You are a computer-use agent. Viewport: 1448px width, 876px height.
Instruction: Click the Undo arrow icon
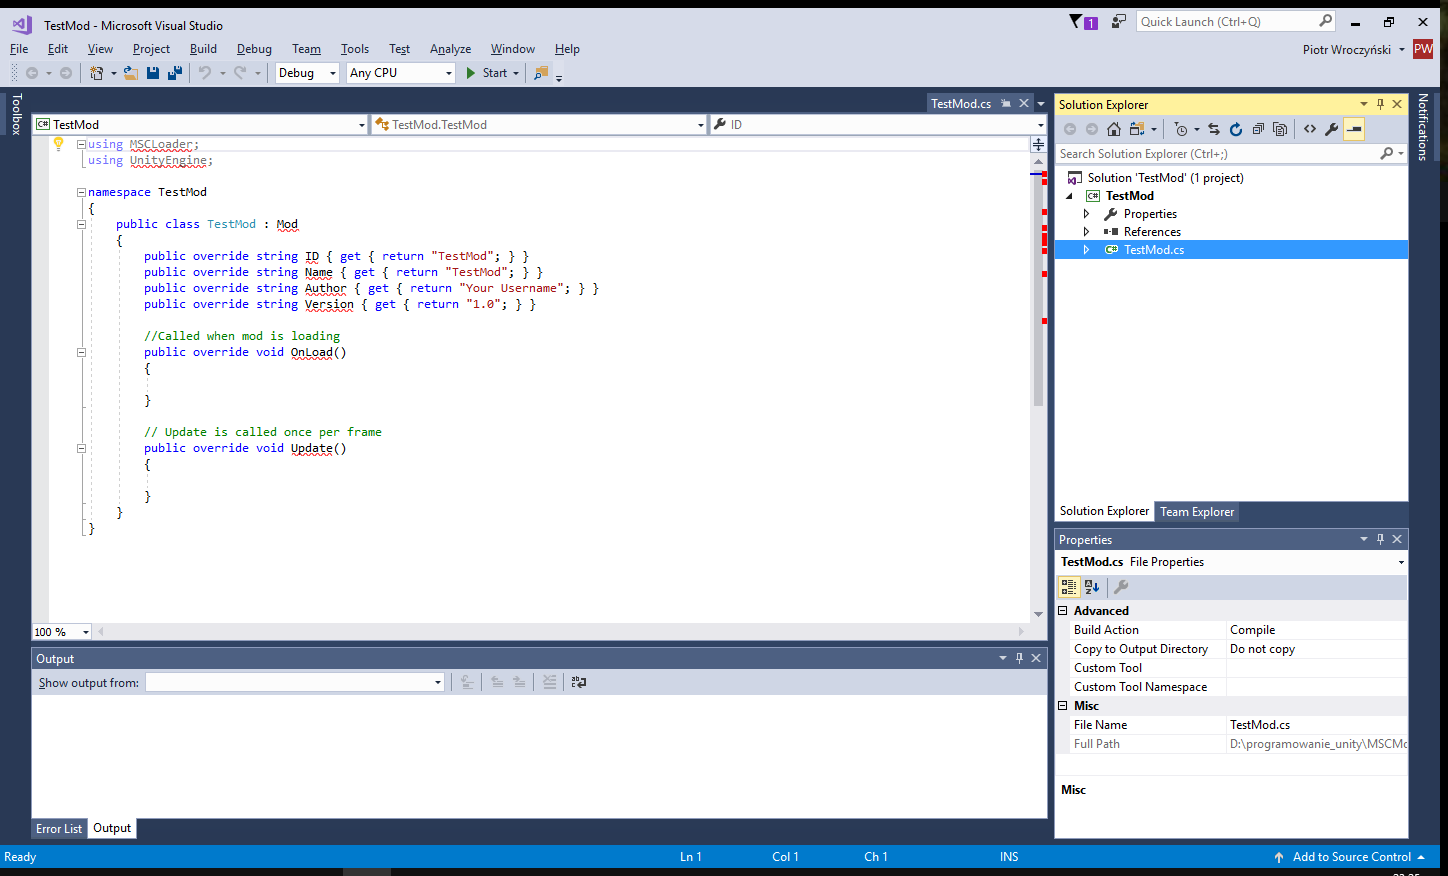pyautogui.click(x=205, y=73)
